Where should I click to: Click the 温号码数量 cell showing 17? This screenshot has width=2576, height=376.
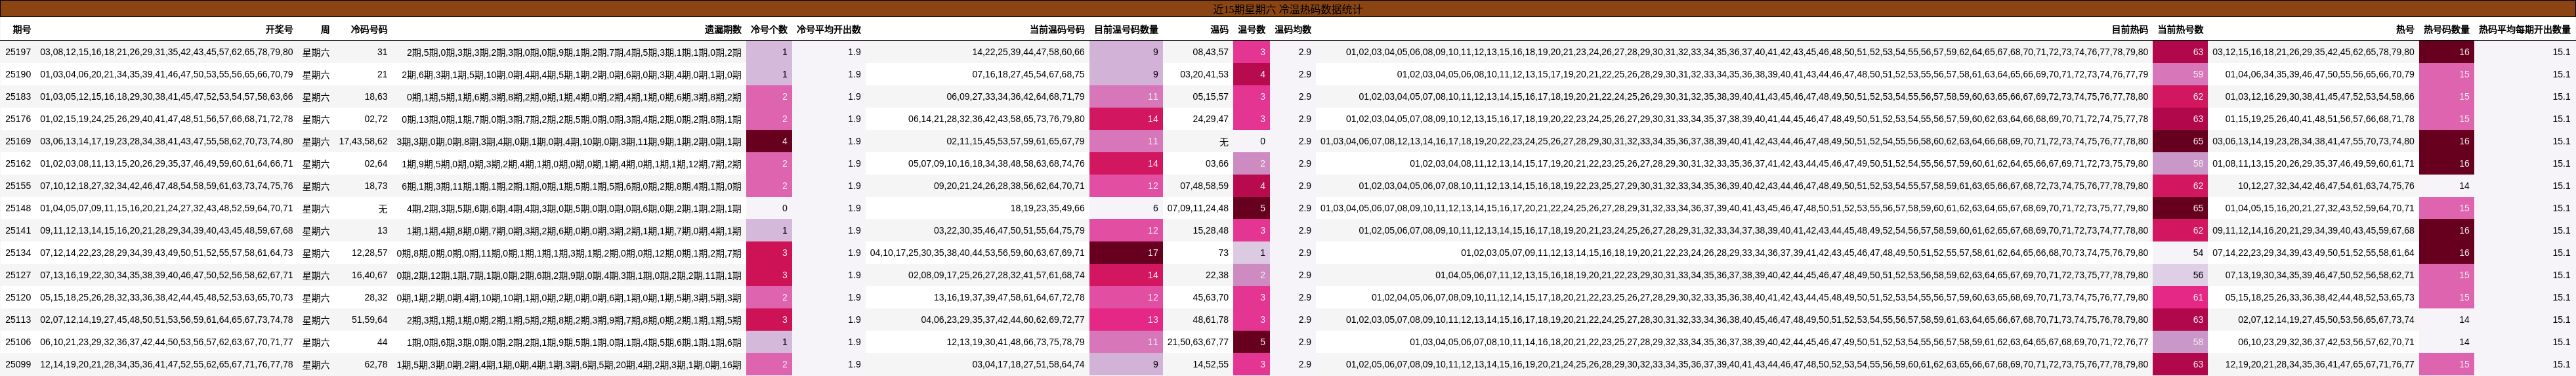(x=1126, y=253)
